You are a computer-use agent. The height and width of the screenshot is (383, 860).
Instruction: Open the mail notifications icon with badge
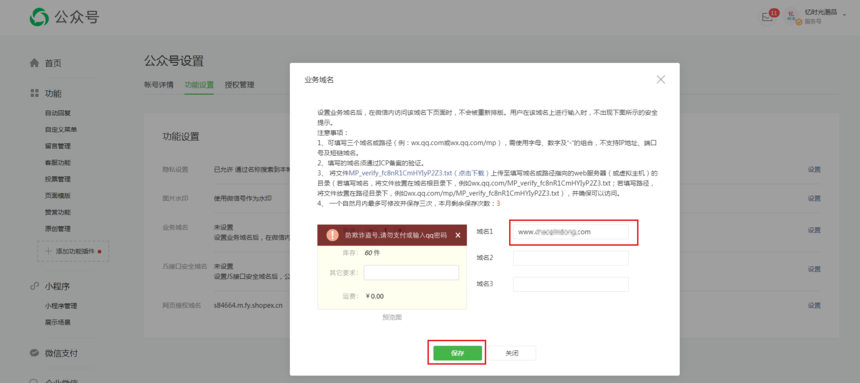pyautogui.click(x=768, y=17)
